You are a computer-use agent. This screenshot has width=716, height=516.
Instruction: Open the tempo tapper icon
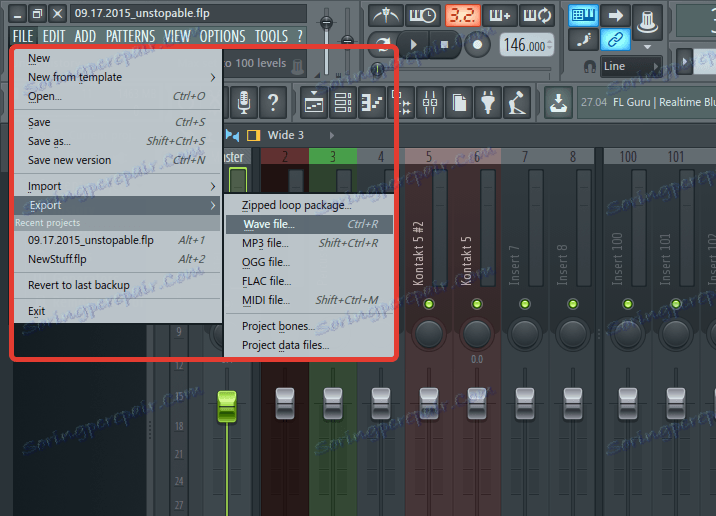tap(517, 102)
